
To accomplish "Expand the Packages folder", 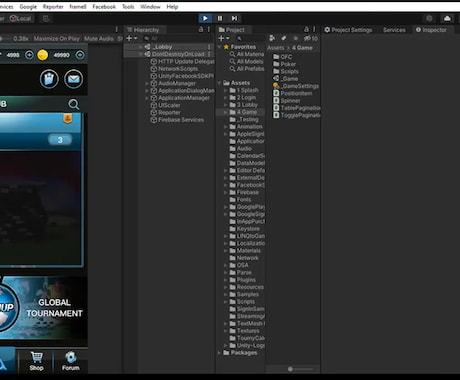I will coord(219,353).
